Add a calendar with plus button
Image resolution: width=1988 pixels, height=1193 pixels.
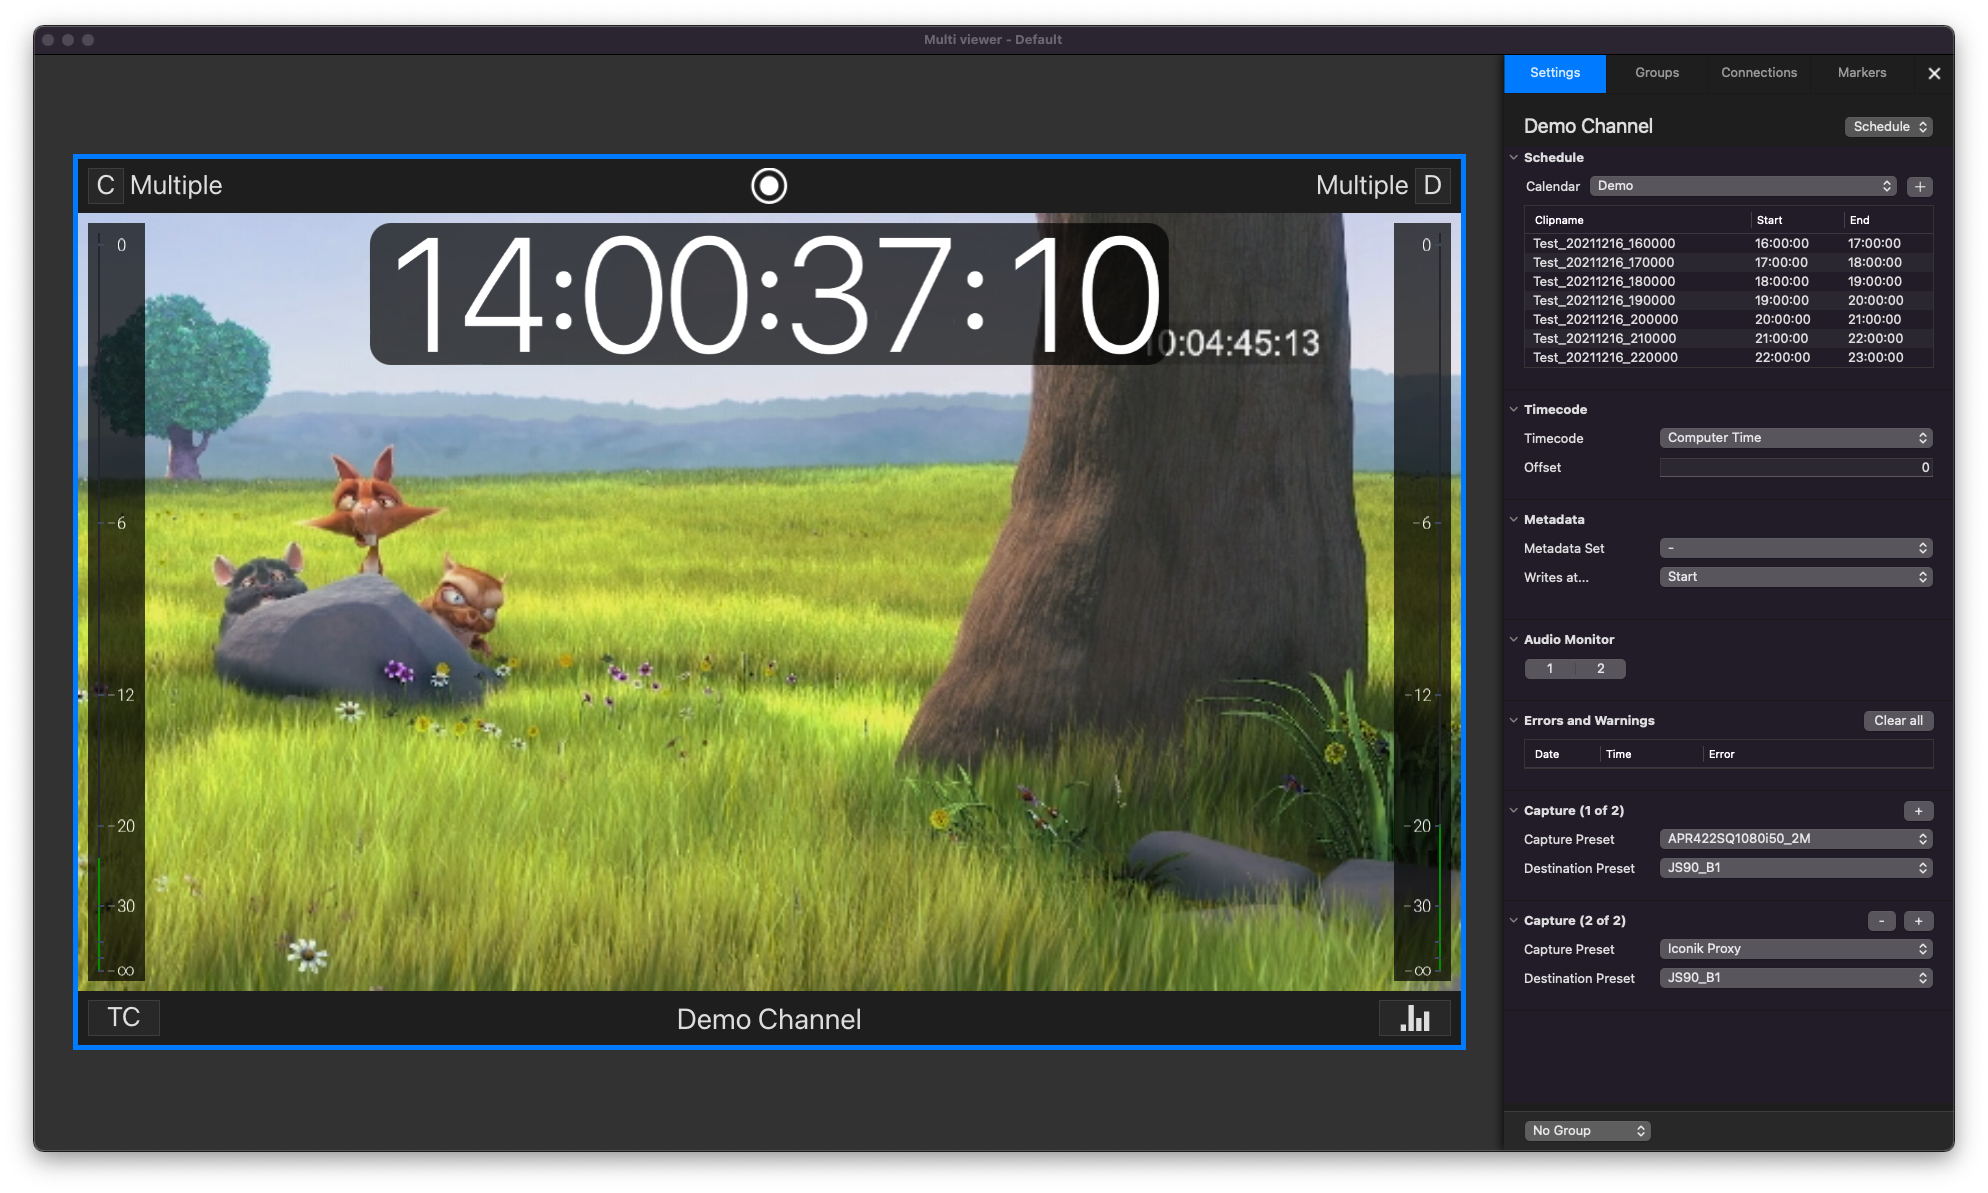coord(1920,187)
